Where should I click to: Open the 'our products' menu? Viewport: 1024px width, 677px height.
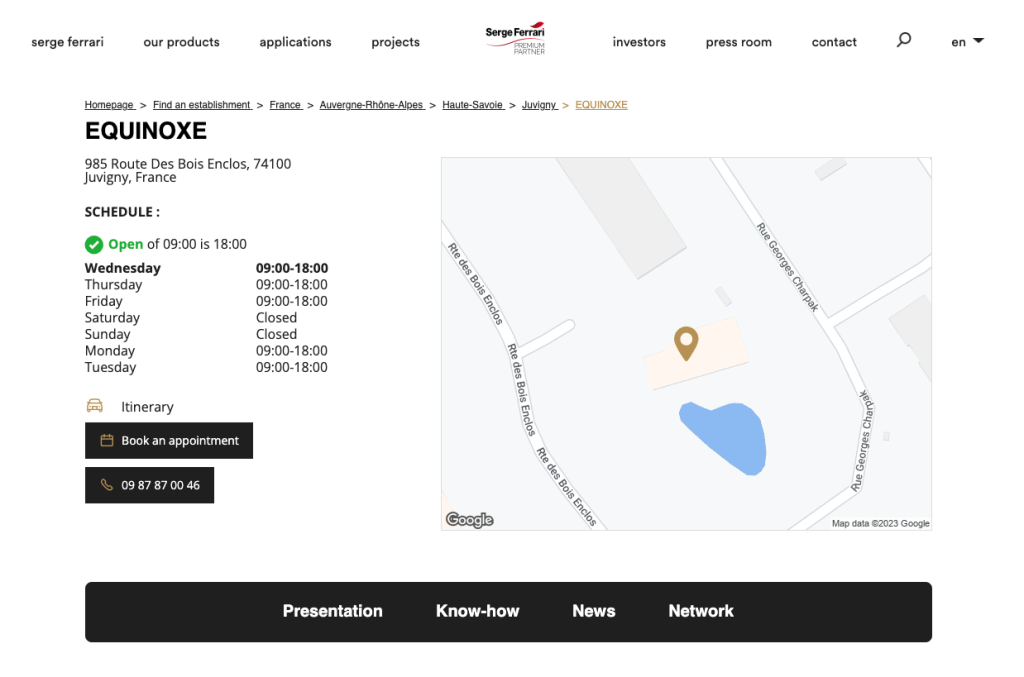pos(182,42)
